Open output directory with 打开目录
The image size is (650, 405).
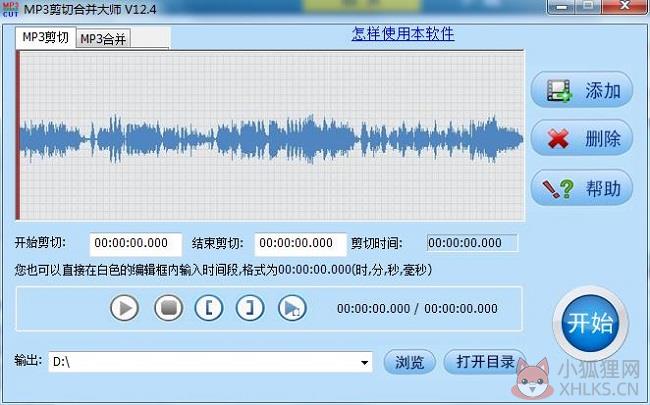point(485,362)
